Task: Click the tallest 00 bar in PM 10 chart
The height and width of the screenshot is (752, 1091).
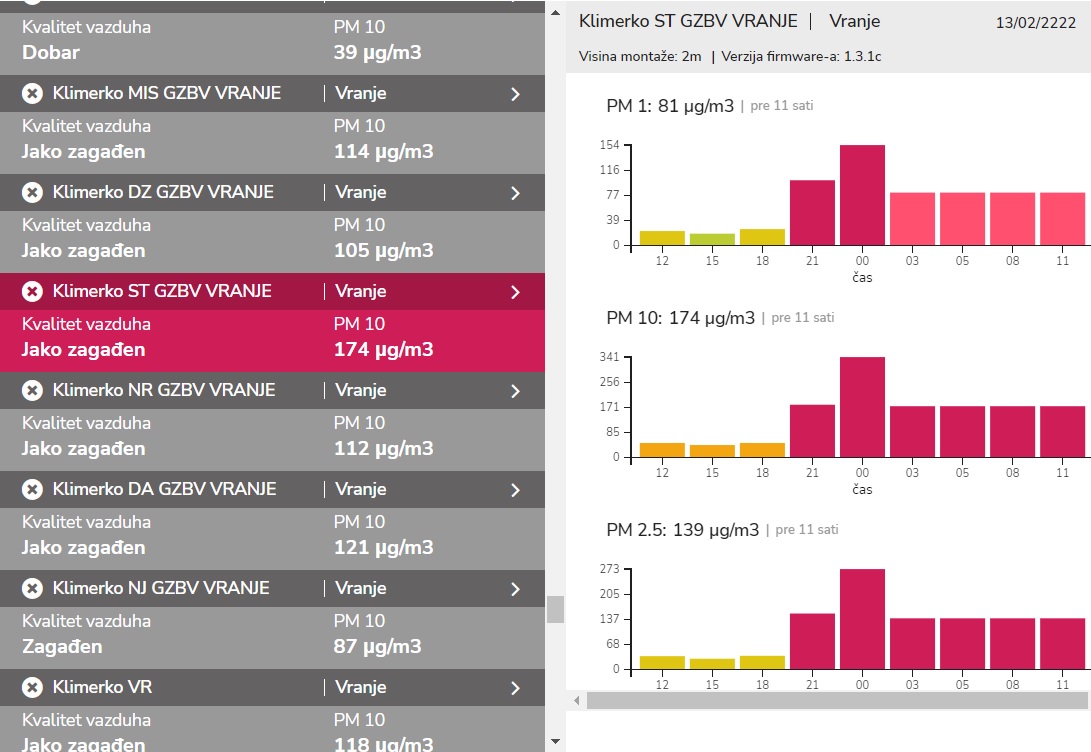Action: pos(862,407)
